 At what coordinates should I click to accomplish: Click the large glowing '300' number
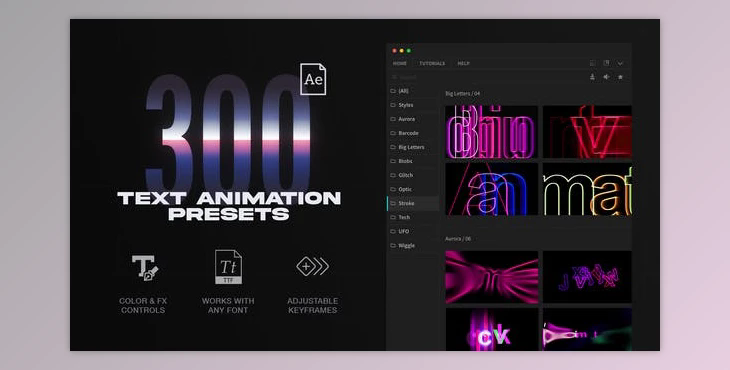pyautogui.click(x=228, y=134)
